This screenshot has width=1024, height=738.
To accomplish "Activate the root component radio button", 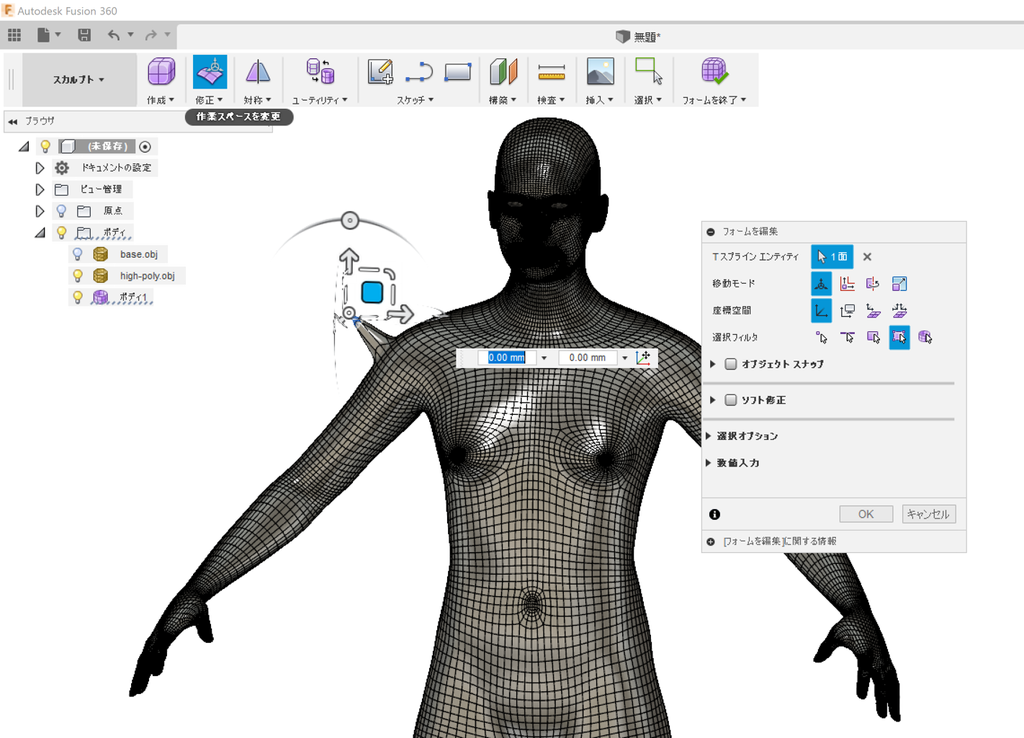I will click(145, 147).
